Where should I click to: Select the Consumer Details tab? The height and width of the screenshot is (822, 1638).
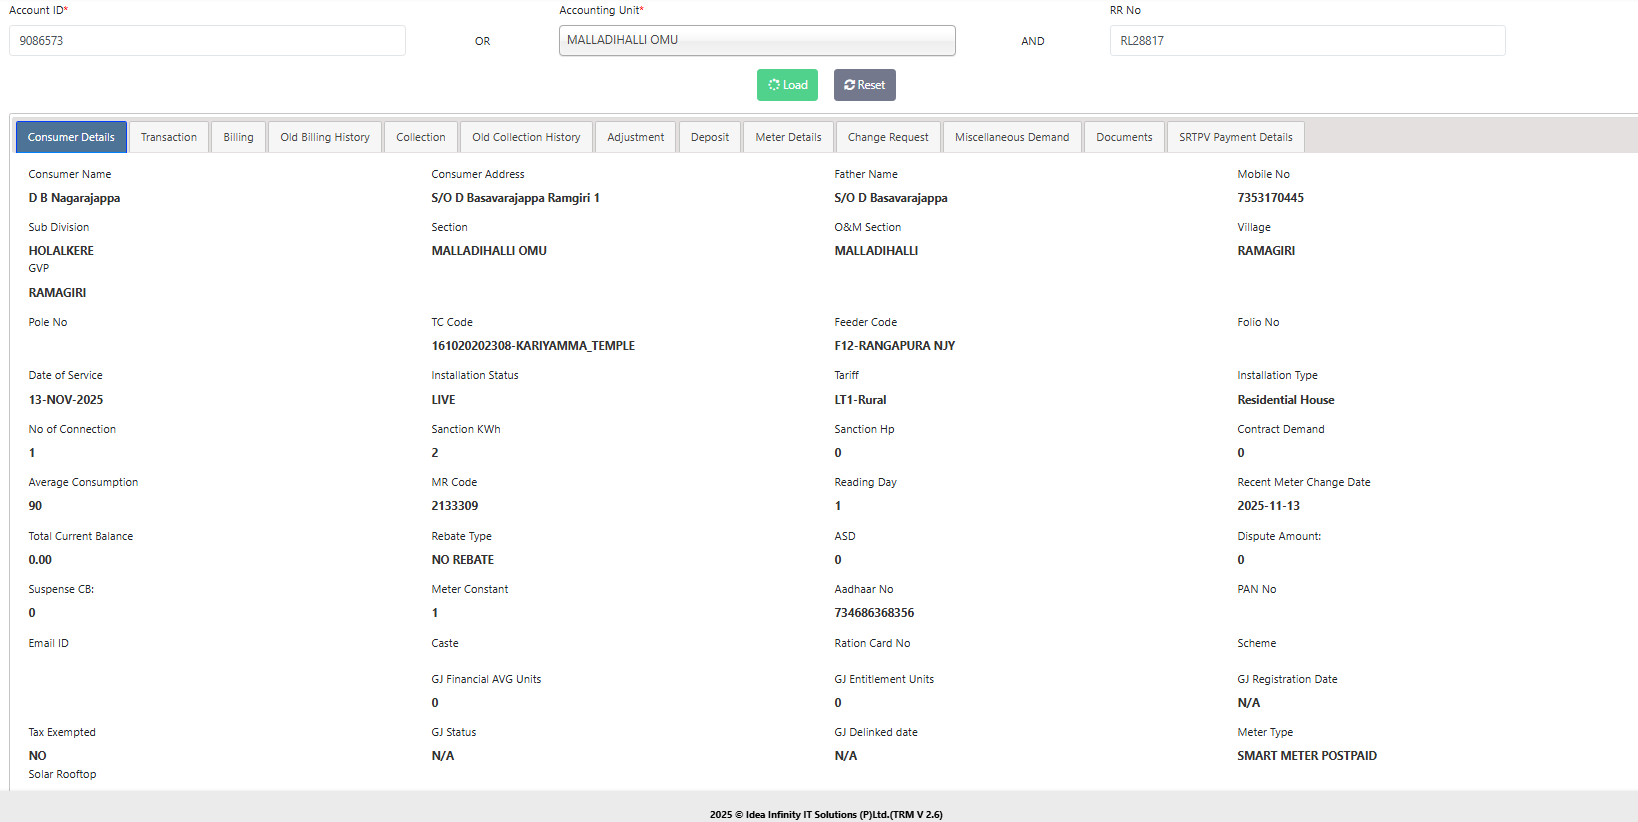point(71,137)
